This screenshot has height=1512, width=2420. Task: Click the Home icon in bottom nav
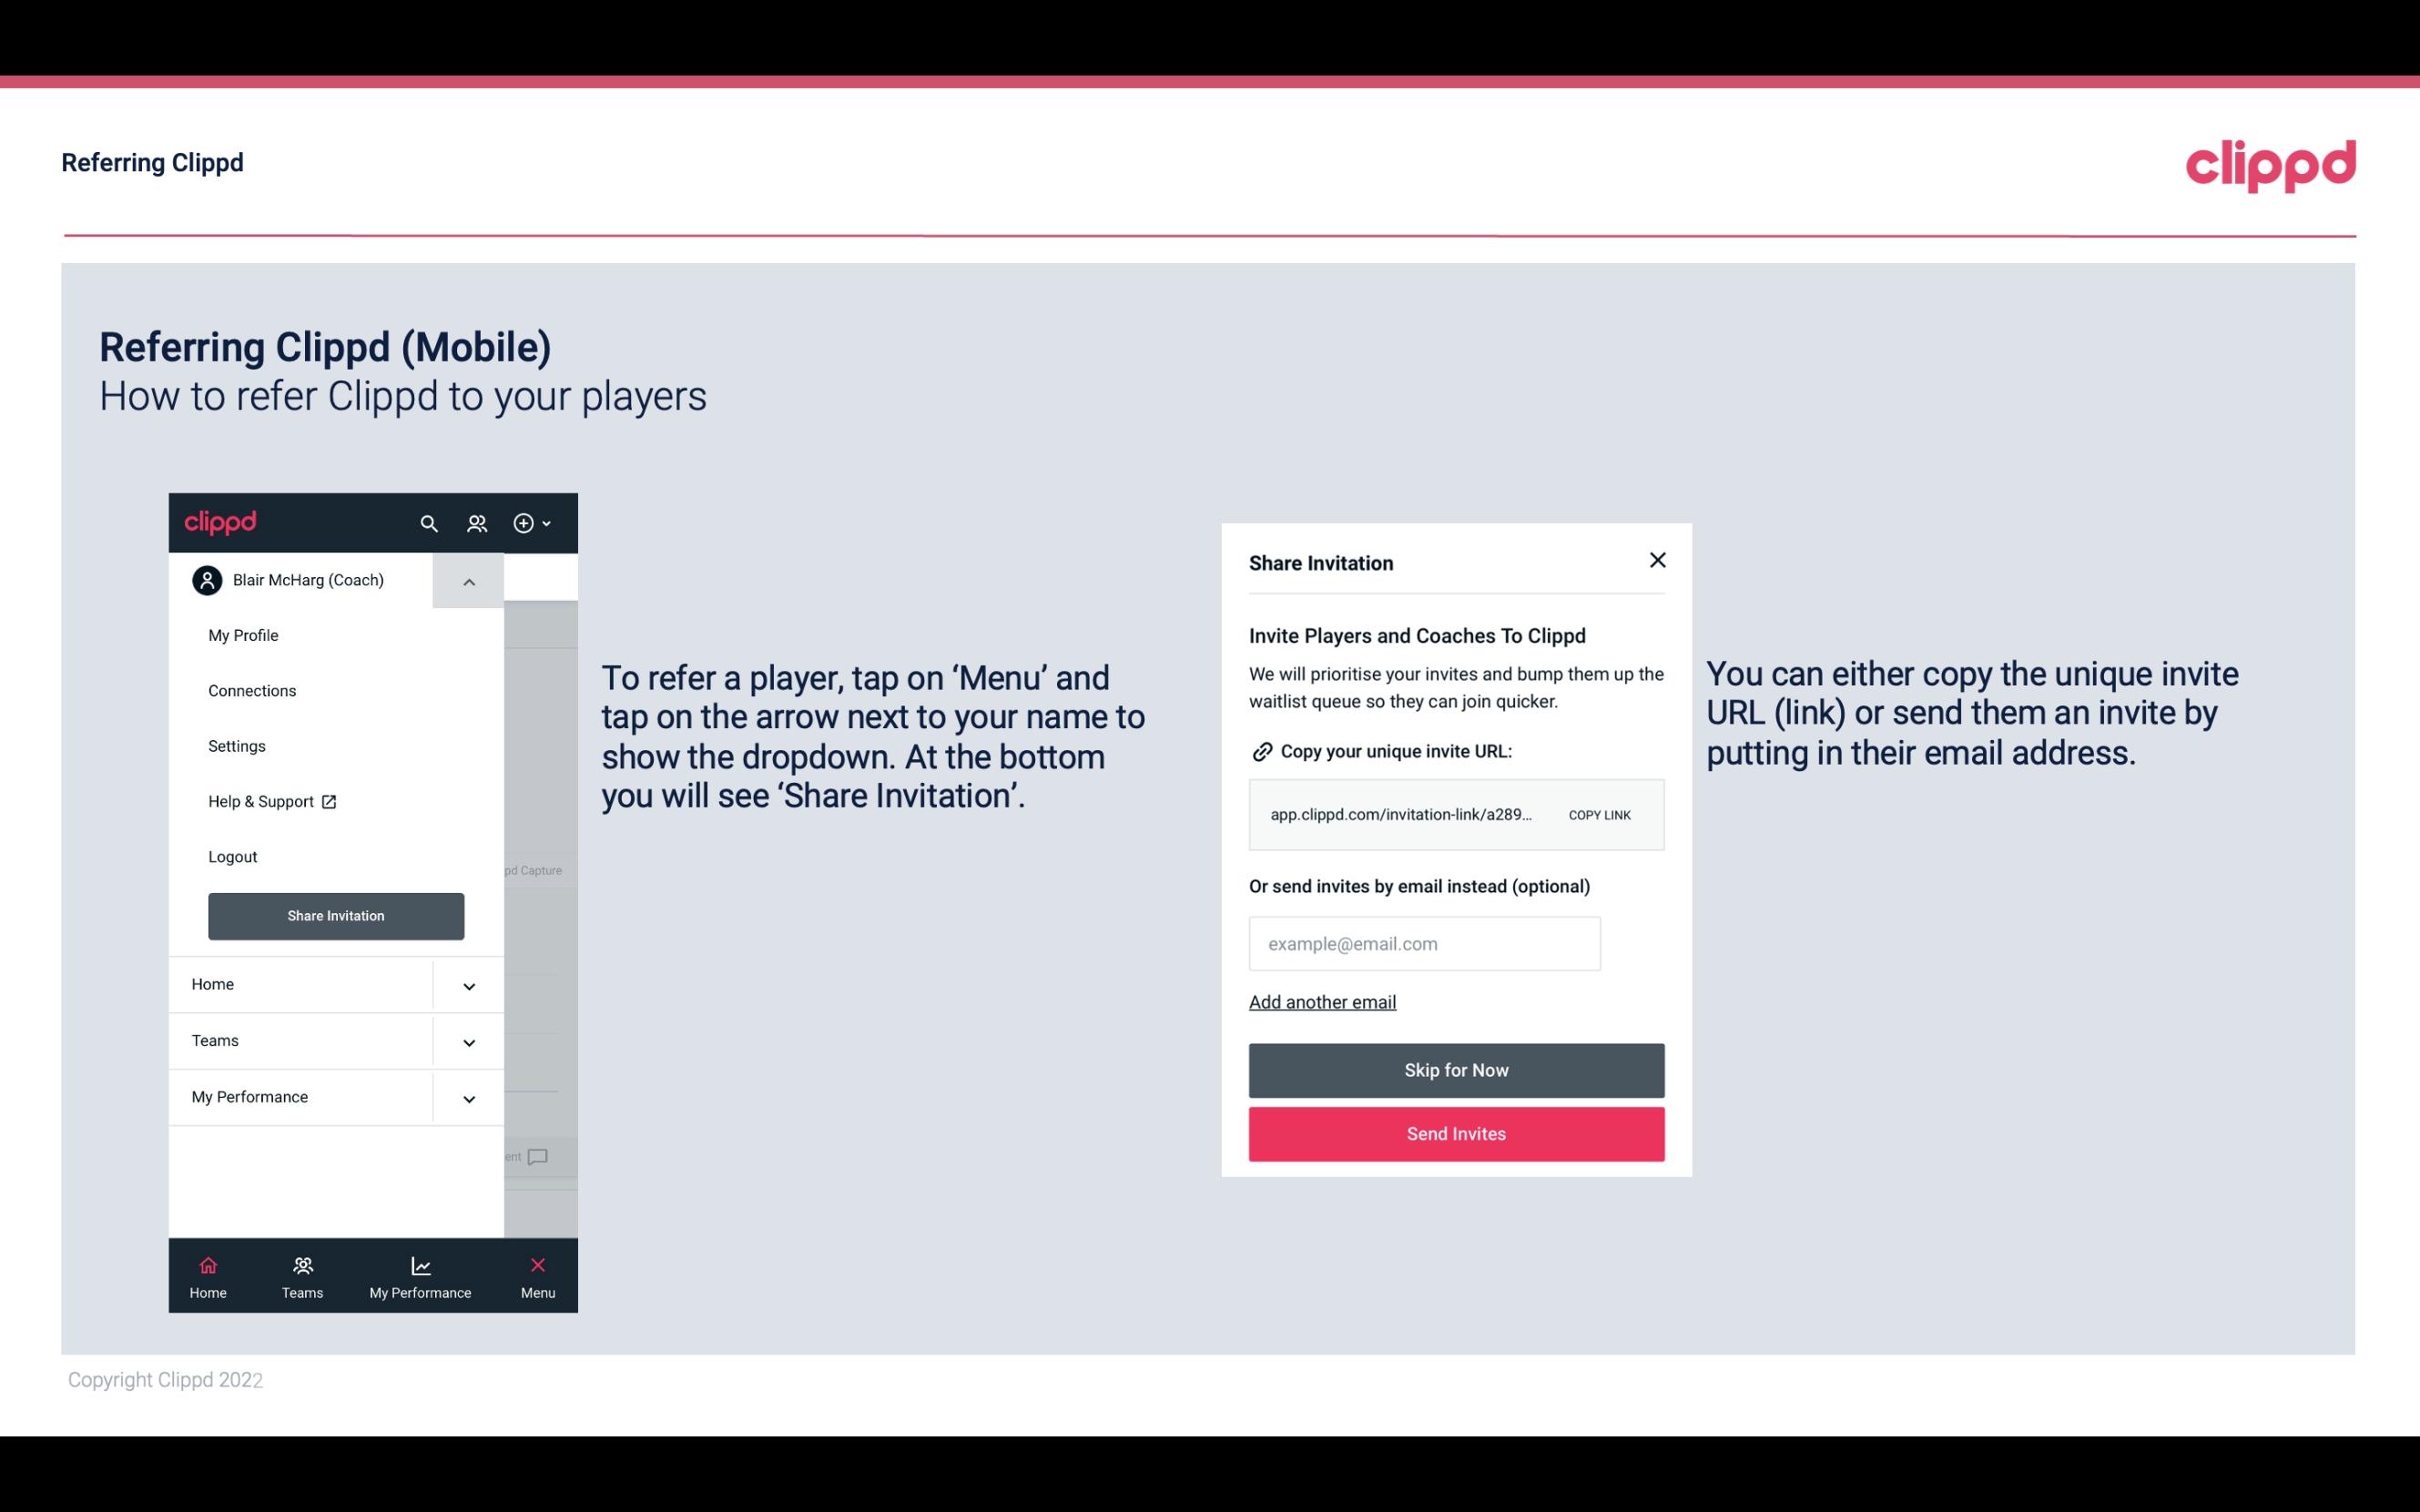pyautogui.click(x=208, y=1264)
